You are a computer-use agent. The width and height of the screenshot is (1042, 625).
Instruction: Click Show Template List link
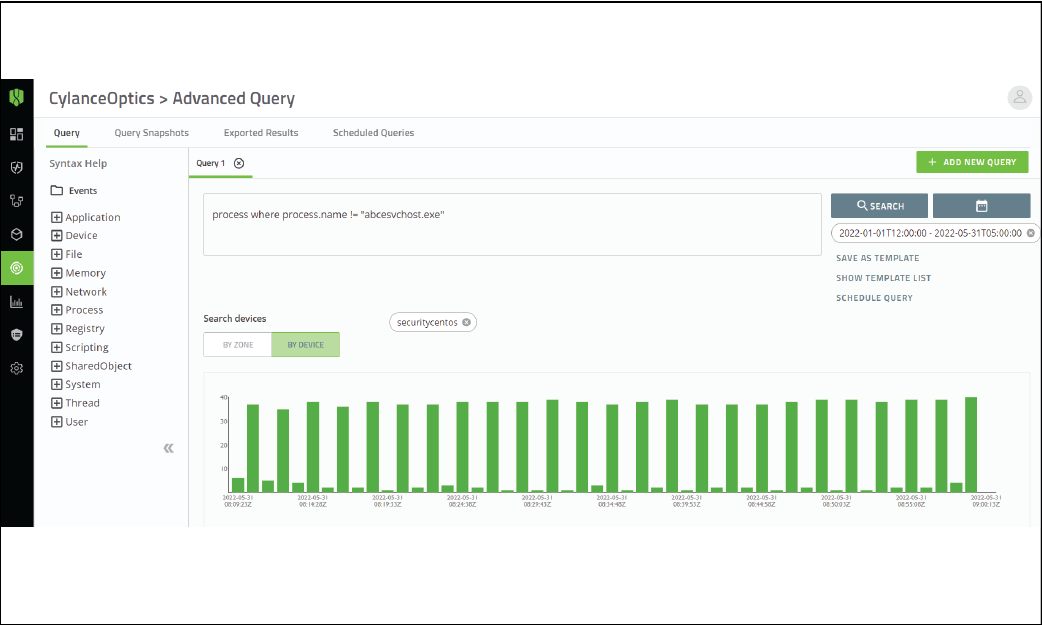click(x=883, y=278)
